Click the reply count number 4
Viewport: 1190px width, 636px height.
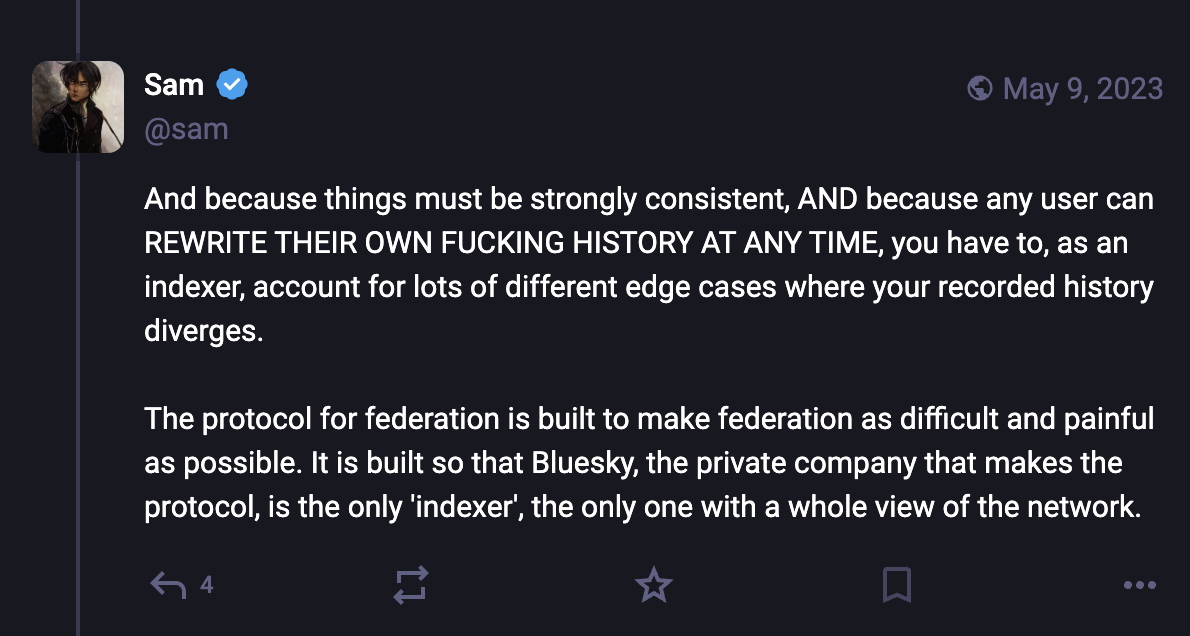click(206, 585)
